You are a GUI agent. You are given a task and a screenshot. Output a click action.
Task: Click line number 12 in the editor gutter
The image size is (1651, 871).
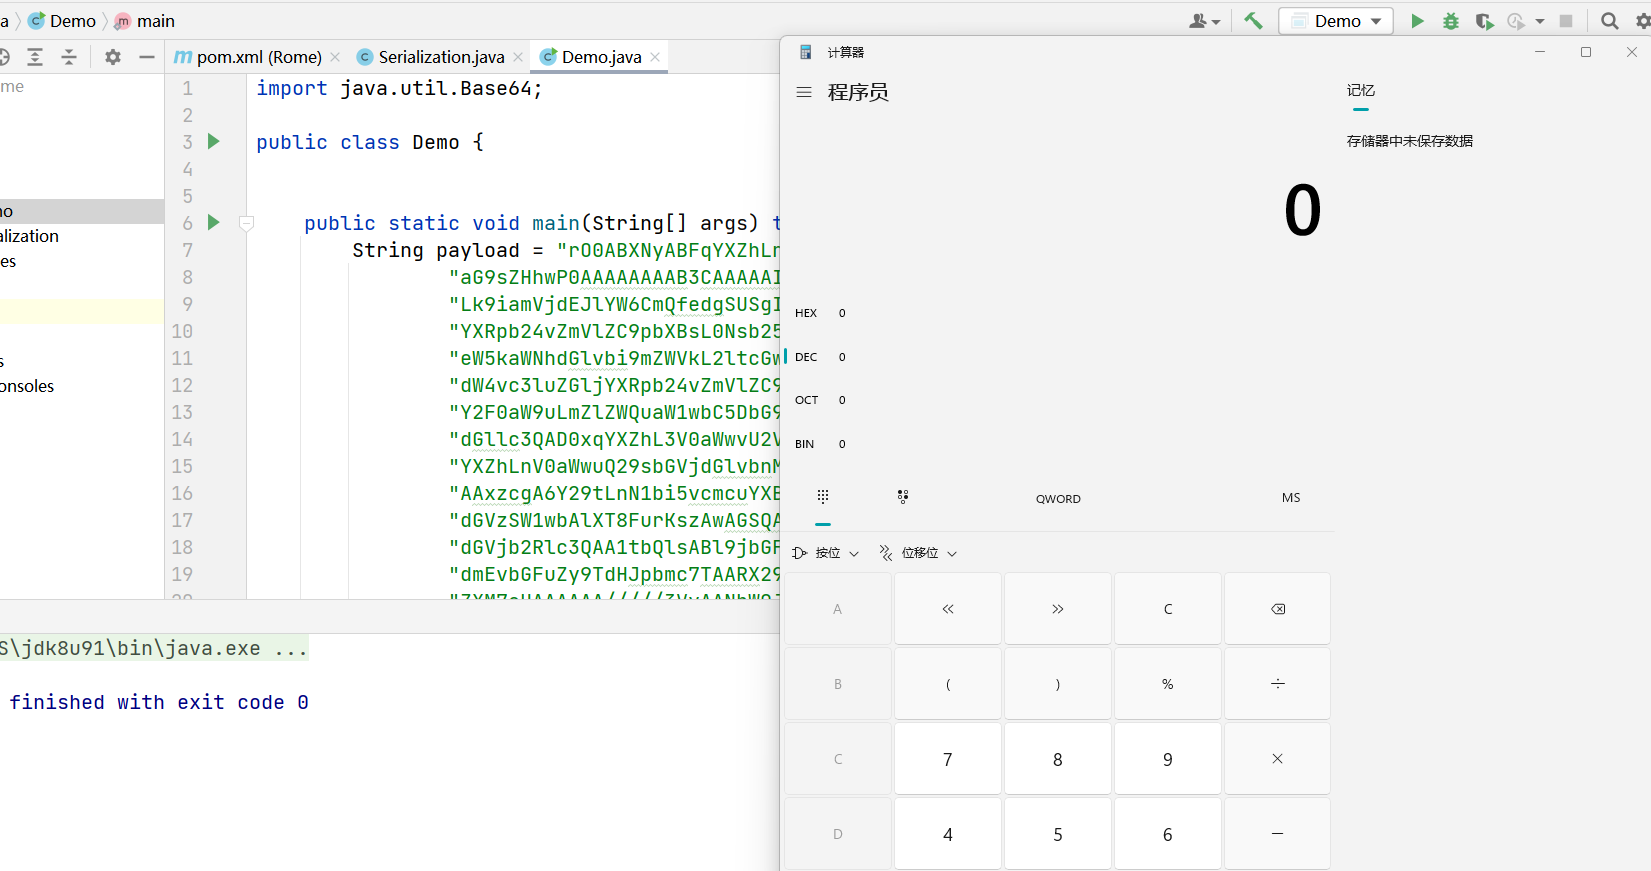(x=182, y=385)
